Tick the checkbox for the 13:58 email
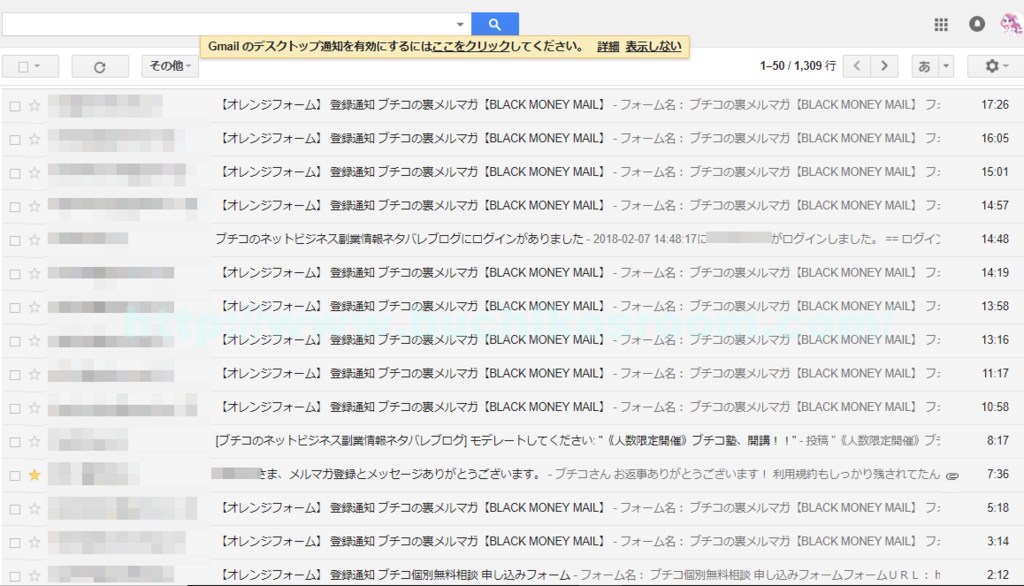Image resolution: width=1024 pixels, height=586 pixels. pos(15,308)
